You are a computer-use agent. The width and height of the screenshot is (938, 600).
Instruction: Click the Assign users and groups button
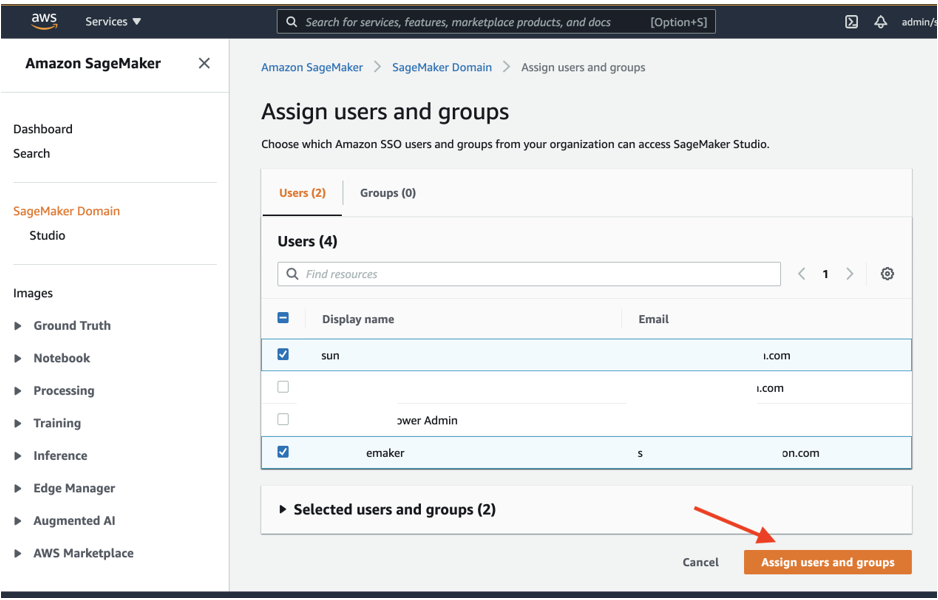828,562
